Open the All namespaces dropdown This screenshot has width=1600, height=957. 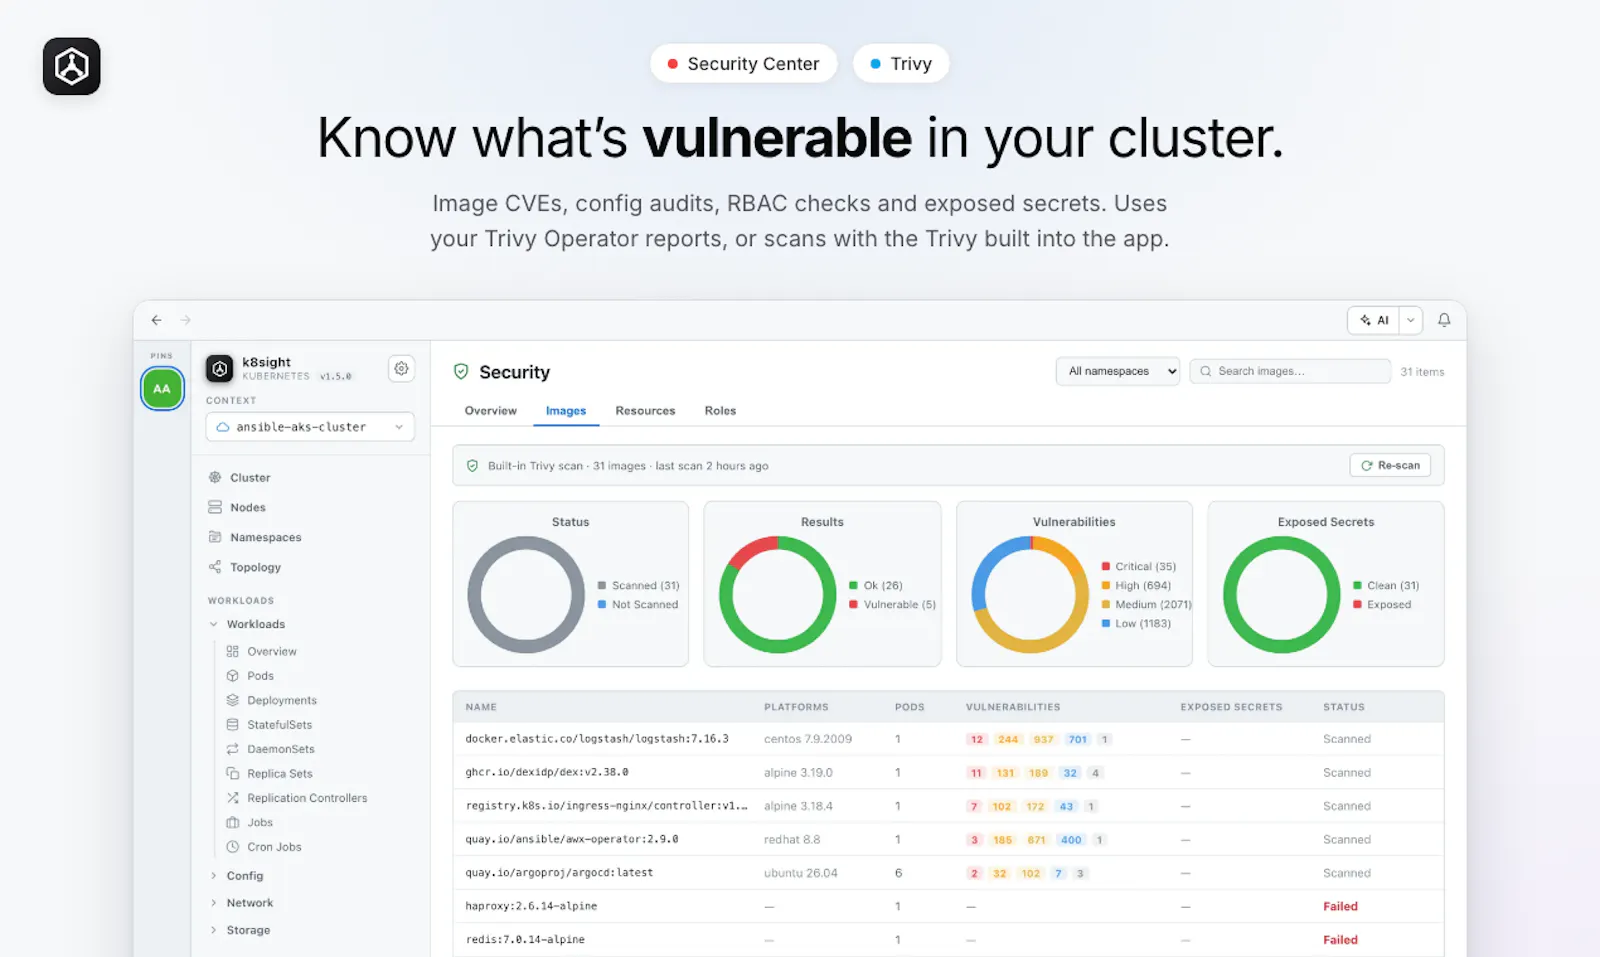pyautogui.click(x=1118, y=371)
